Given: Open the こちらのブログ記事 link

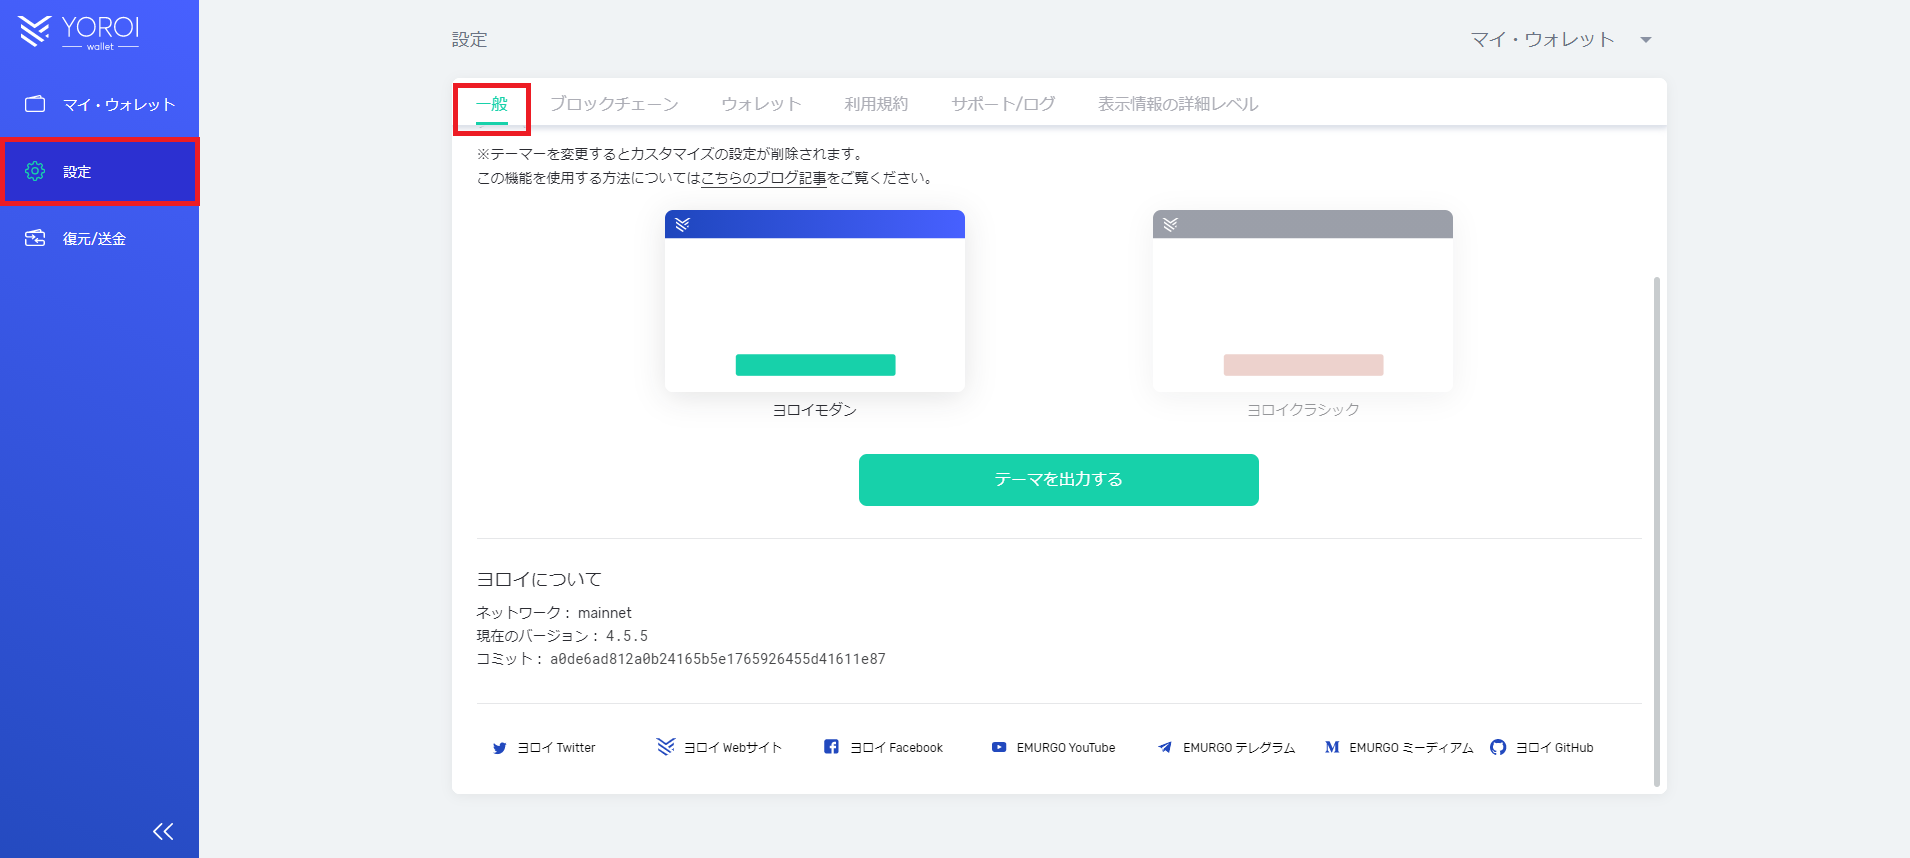Looking at the screenshot, I should tap(763, 178).
